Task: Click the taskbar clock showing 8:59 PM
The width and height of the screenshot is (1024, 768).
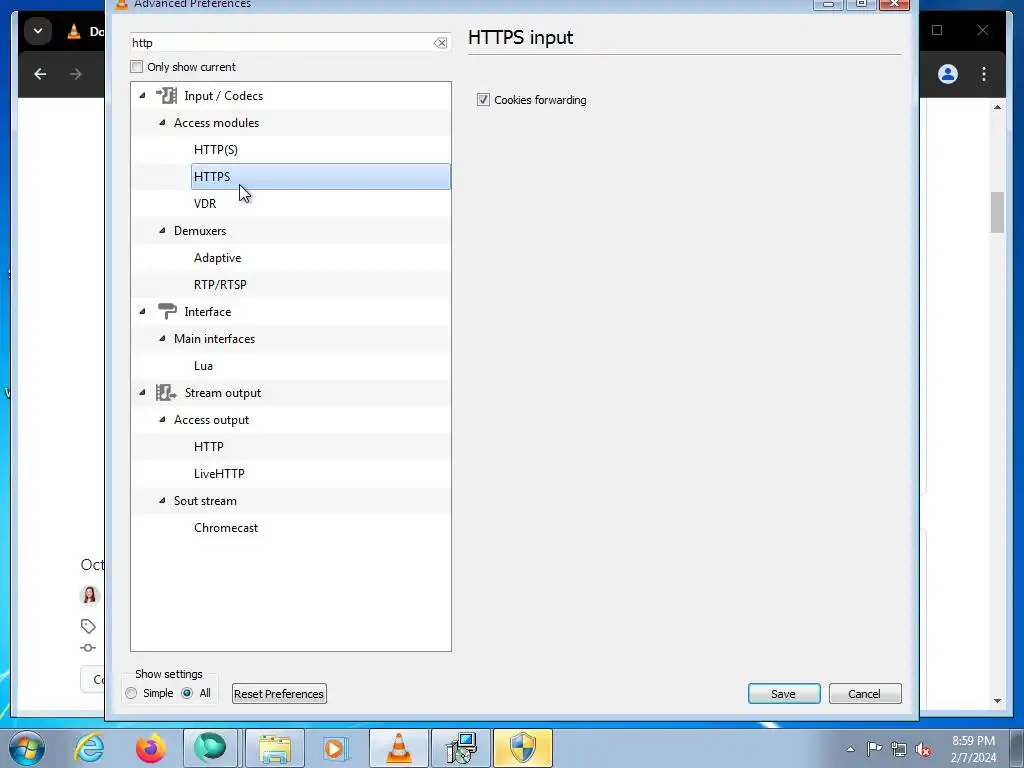Action: [973, 749]
